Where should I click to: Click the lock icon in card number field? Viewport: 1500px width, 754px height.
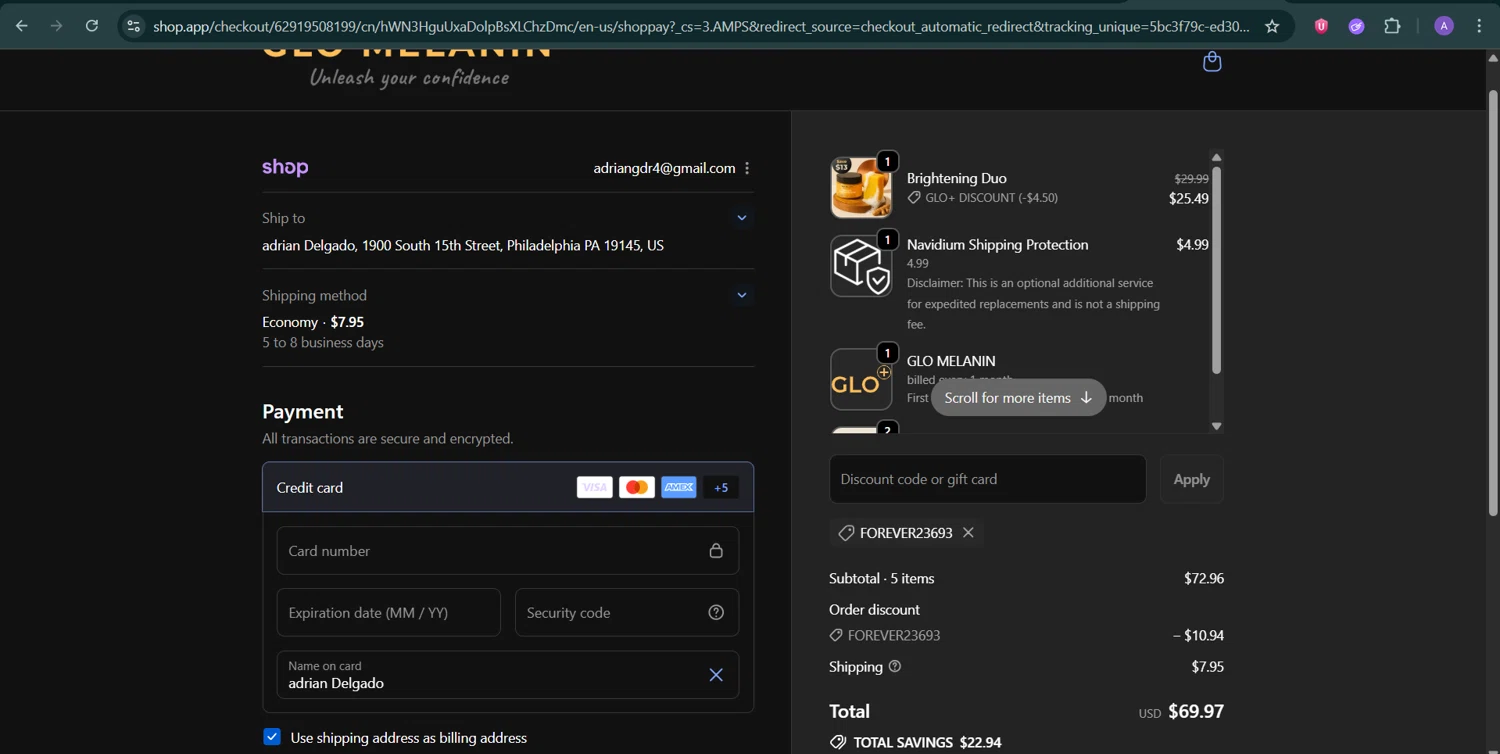(716, 551)
